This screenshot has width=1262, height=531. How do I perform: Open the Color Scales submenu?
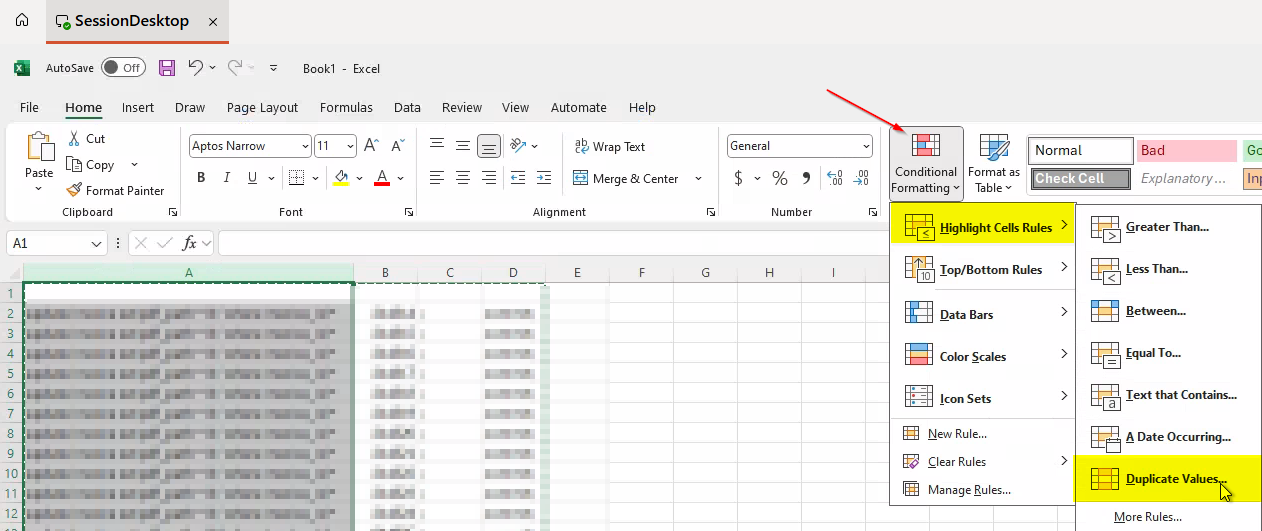(x=982, y=356)
